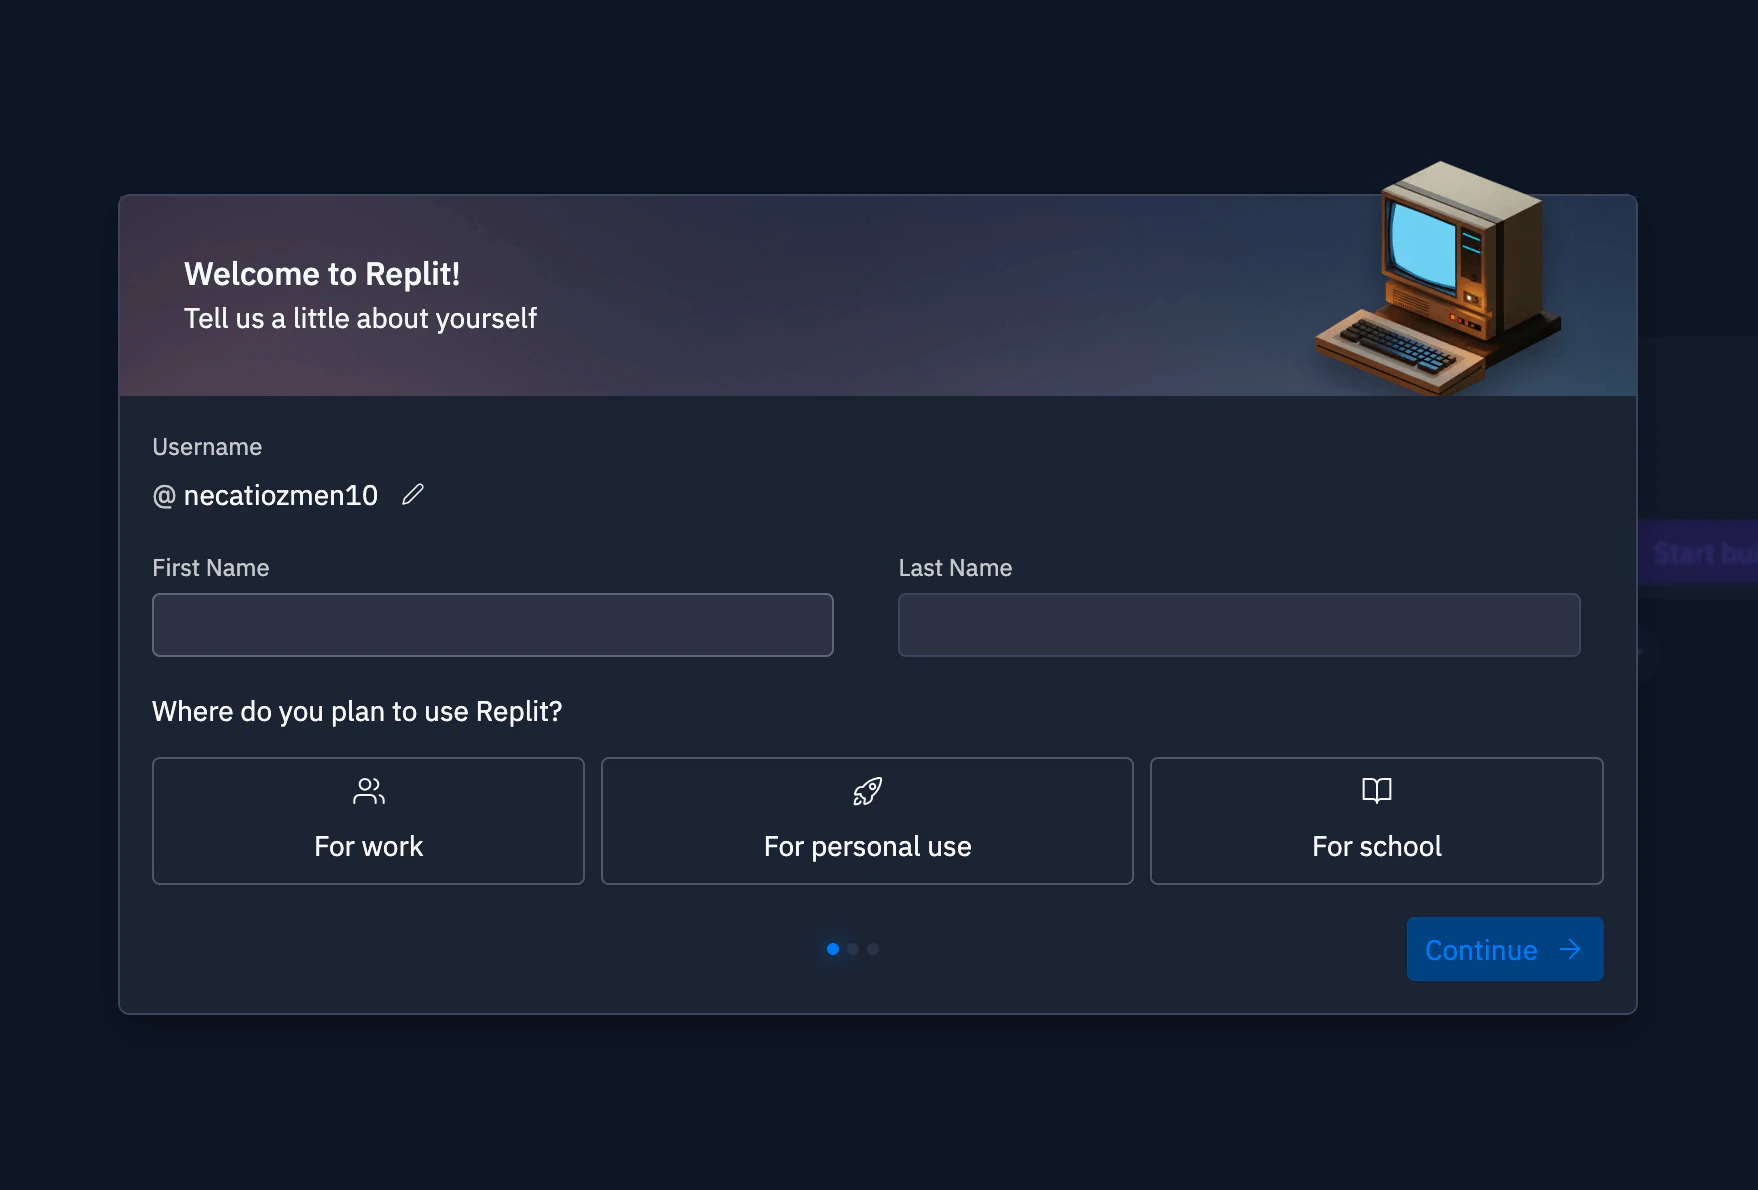Click the "Welcome to Replit!" heading
The width and height of the screenshot is (1758, 1190).
tap(322, 274)
